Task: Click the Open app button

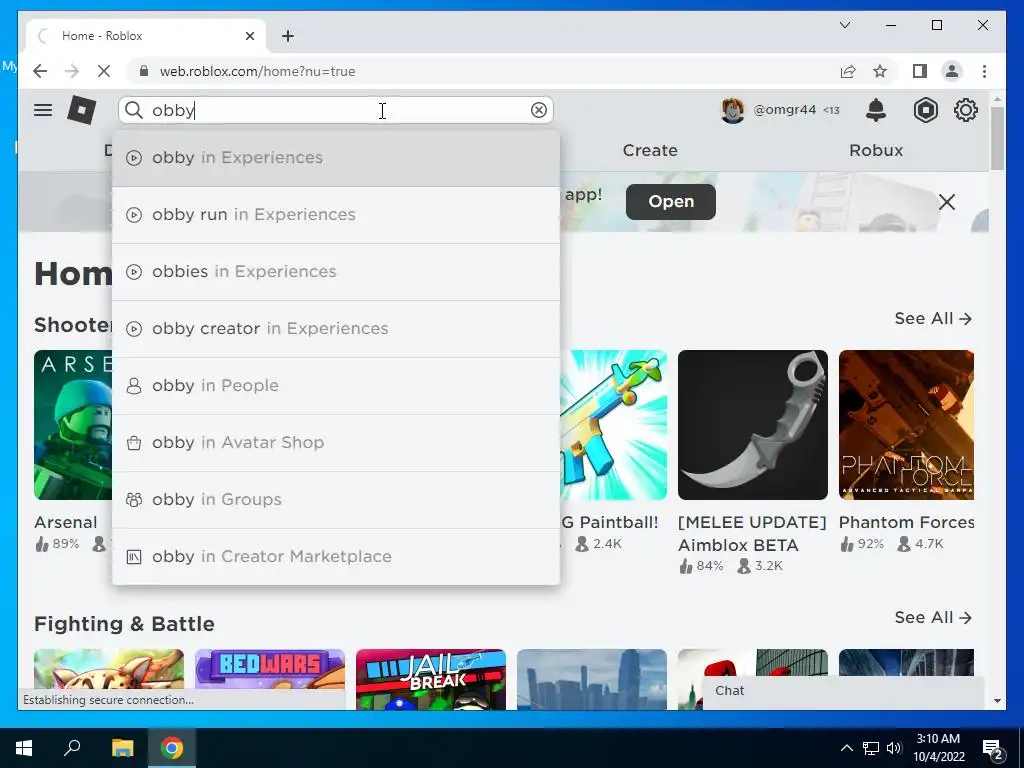Action: (671, 202)
